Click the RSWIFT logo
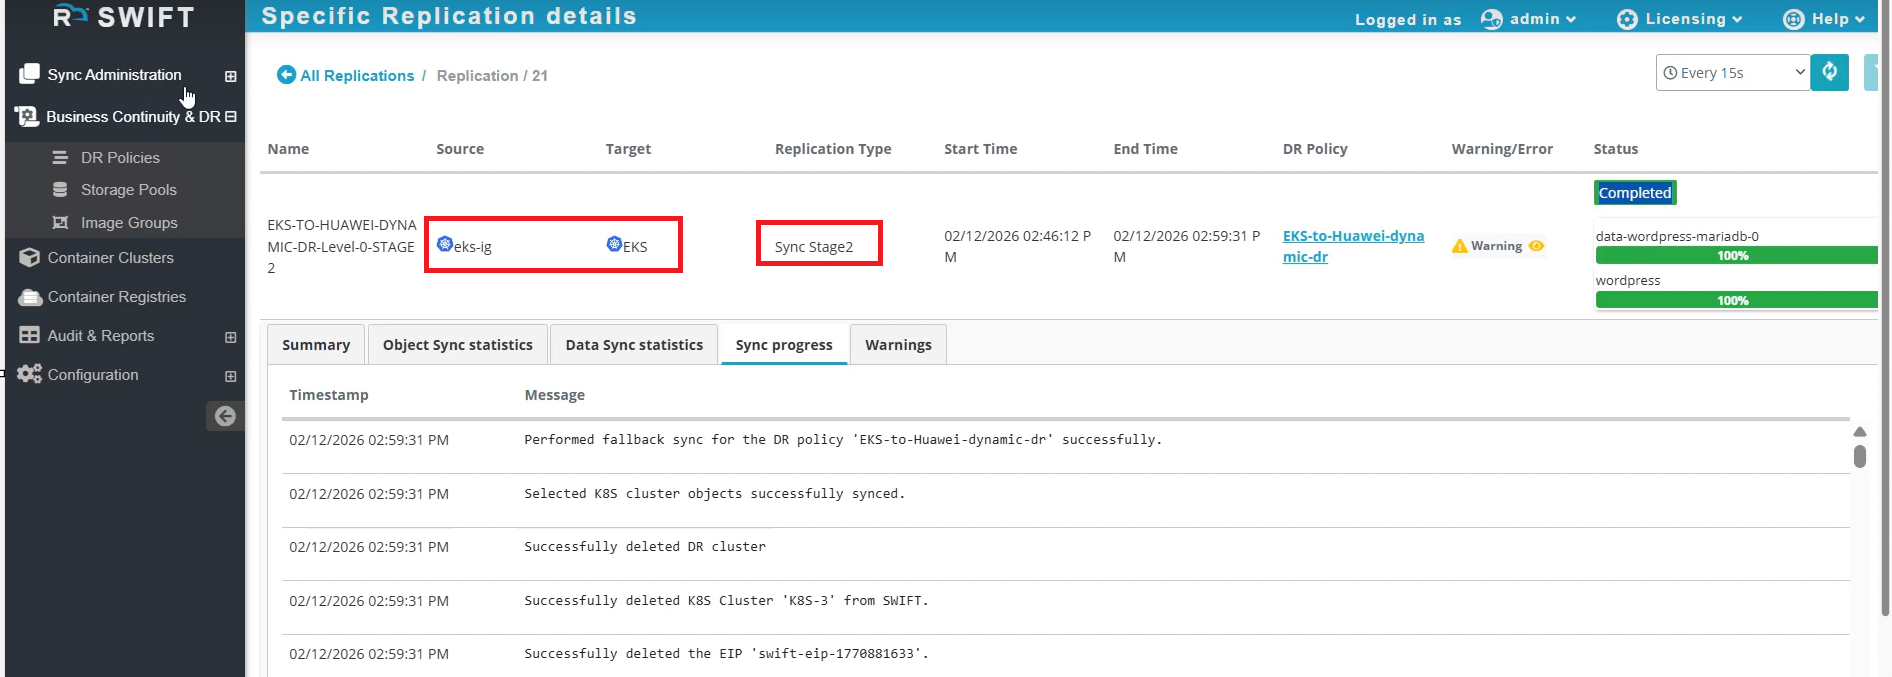 (x=123, y=16)
